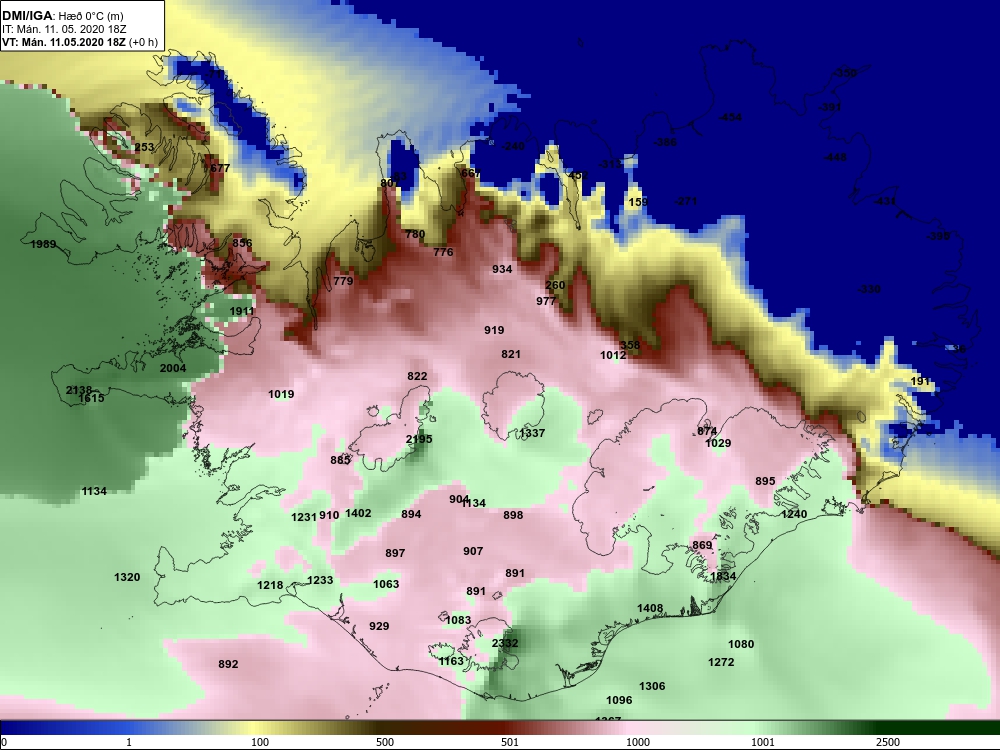1000x750 pixels.
Task: Click the yellow section of the color scale
Action: tap(255, 728)
